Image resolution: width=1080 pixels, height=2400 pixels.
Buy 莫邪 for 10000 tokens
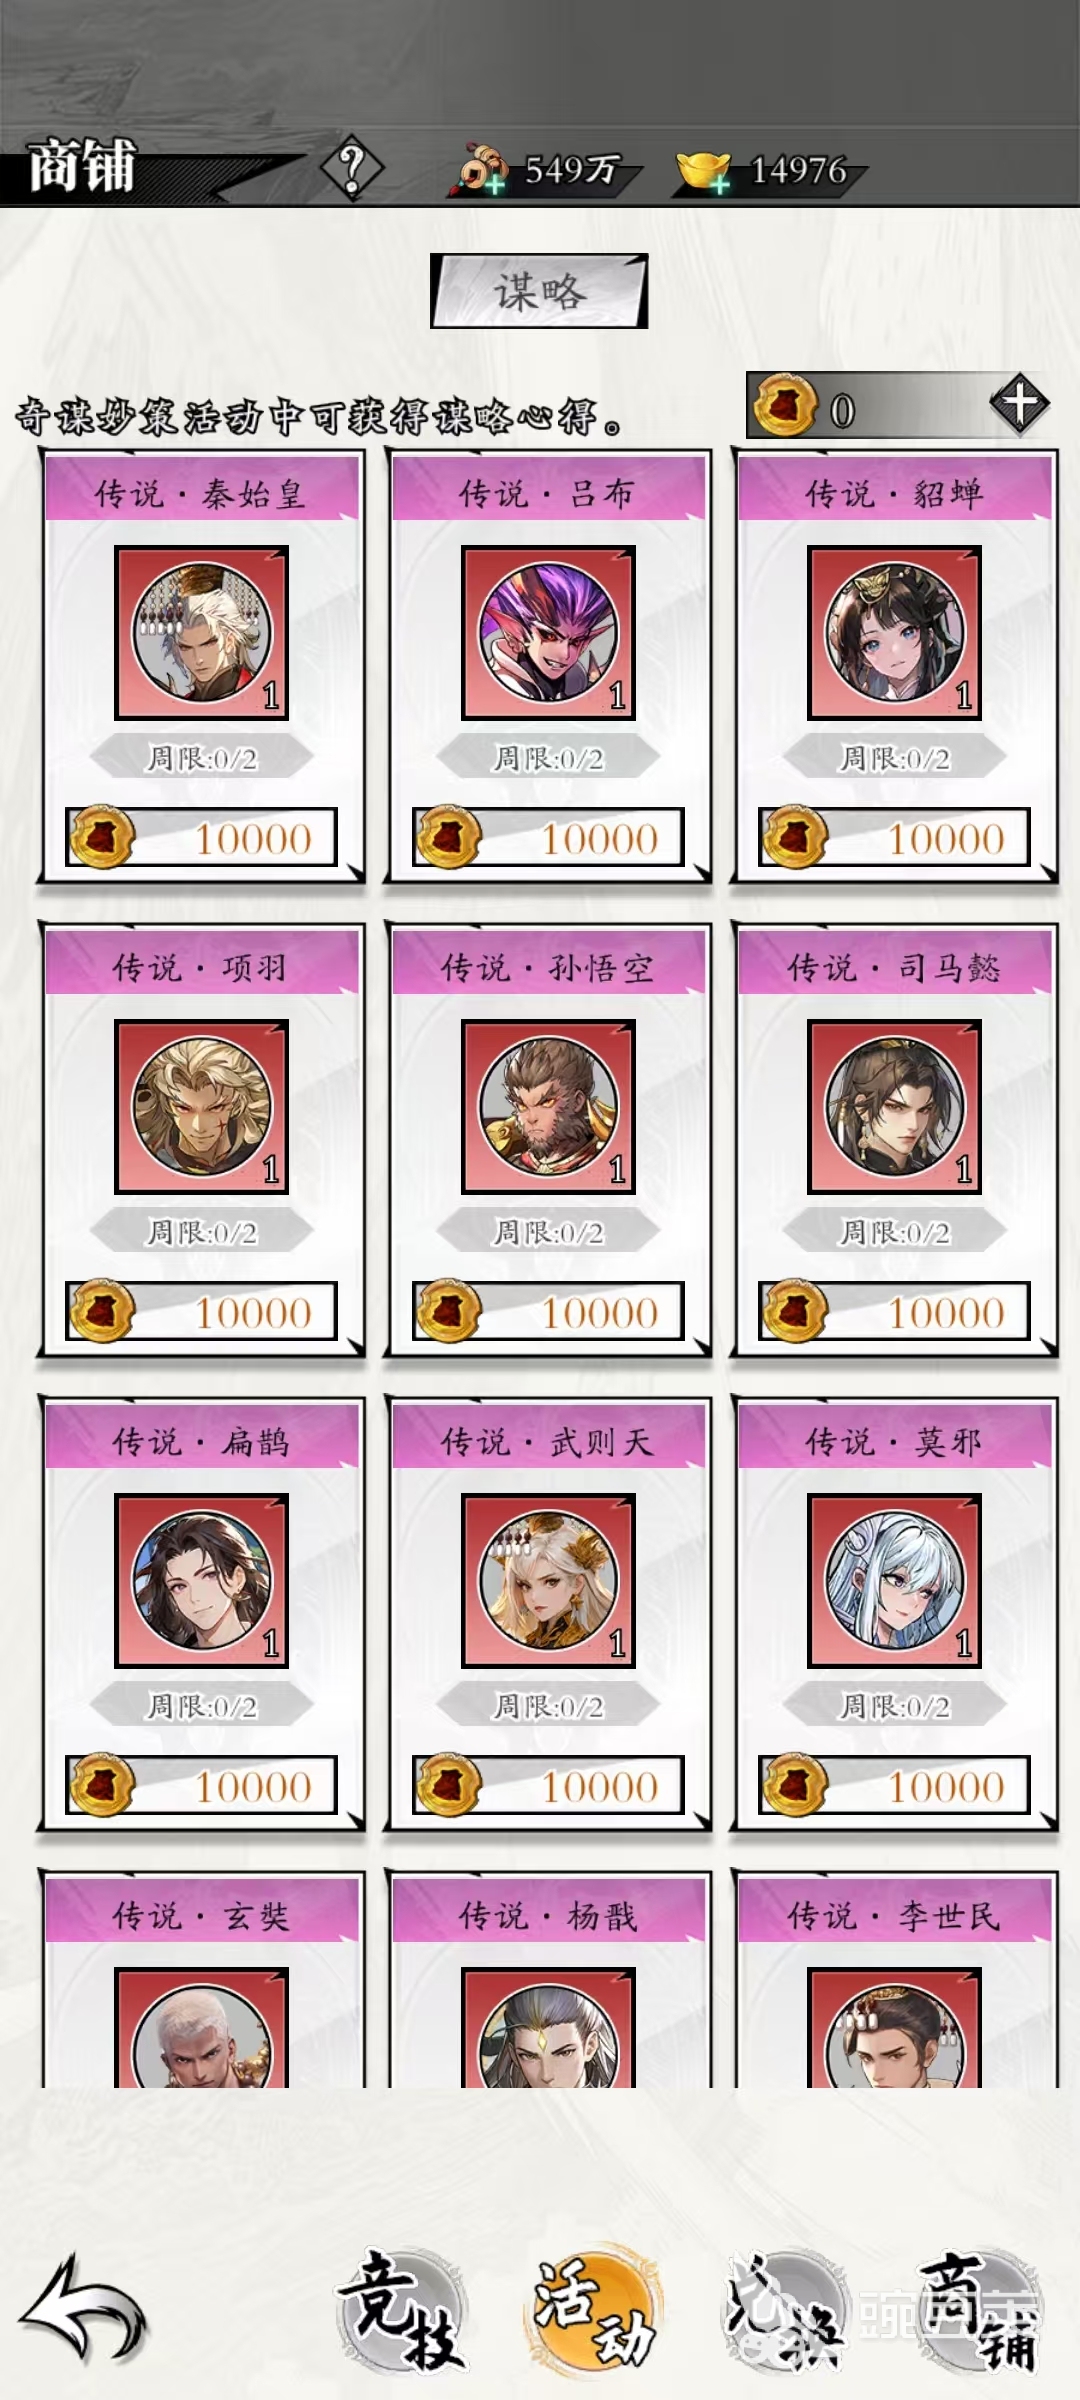(x=894, y=1786)
